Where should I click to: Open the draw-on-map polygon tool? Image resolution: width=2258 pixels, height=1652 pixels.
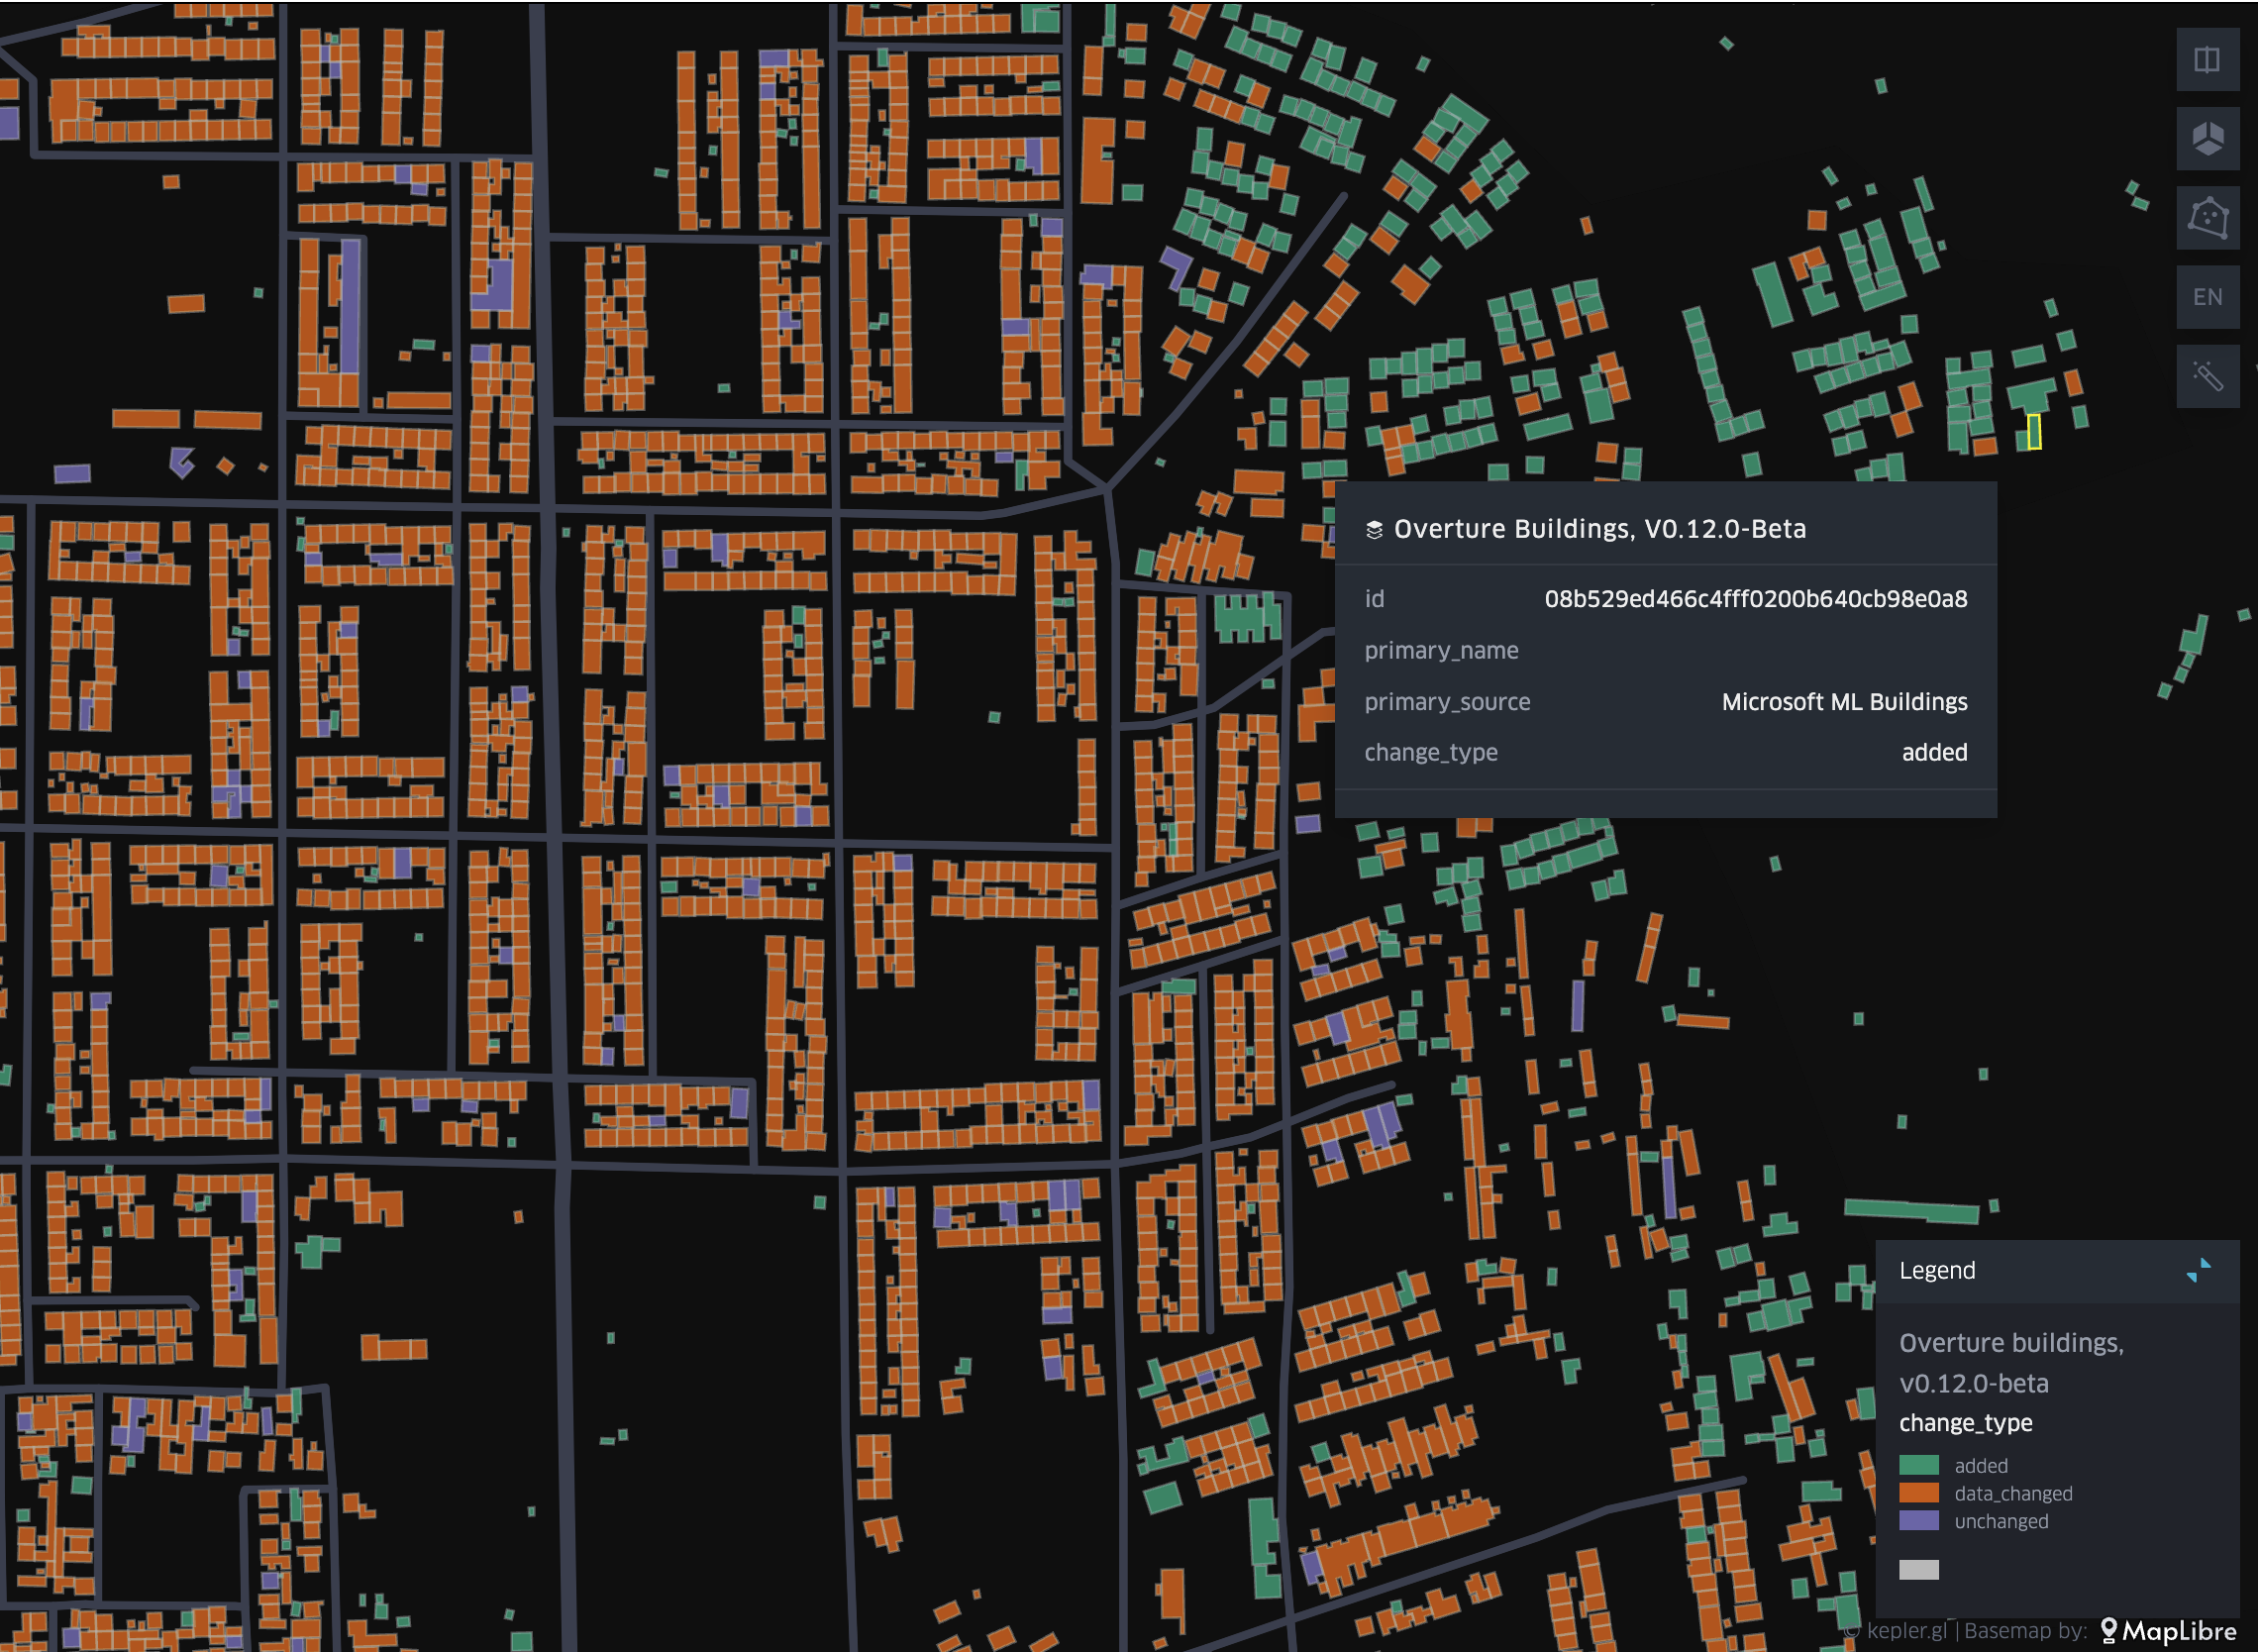pos(2207,218)
